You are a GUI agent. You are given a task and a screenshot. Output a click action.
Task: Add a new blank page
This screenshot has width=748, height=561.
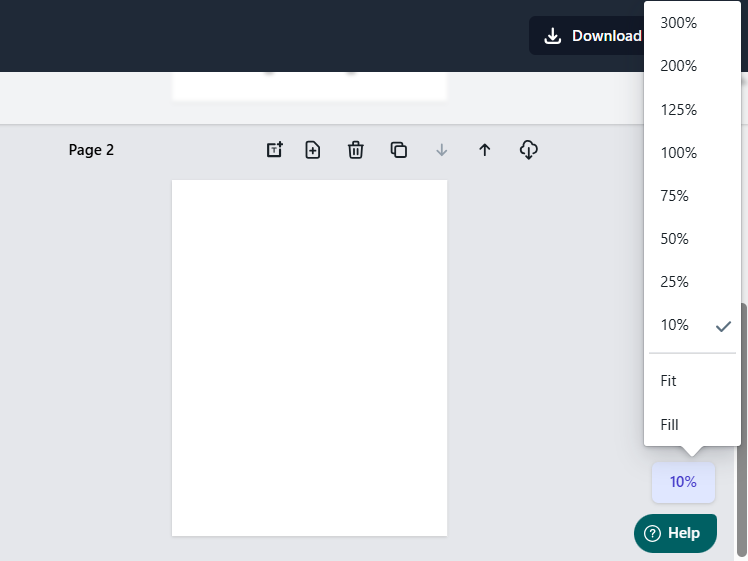coord(312,150)
